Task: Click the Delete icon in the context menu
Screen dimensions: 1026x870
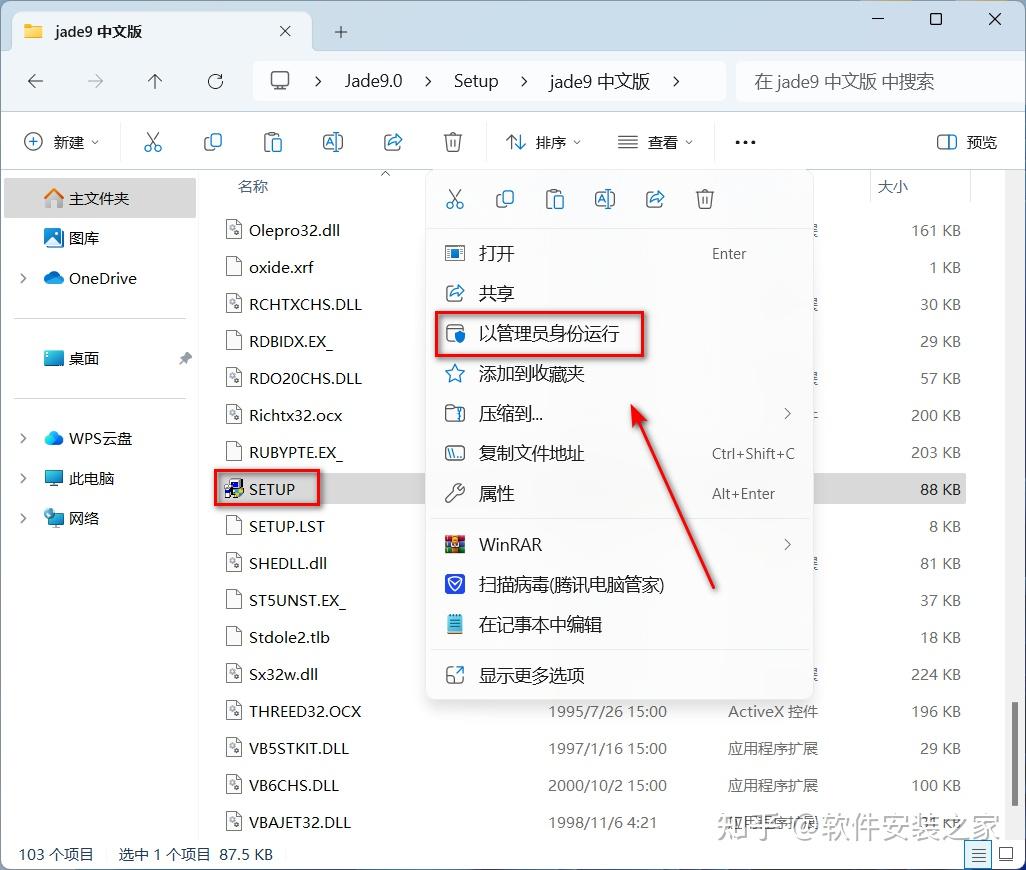Action: click(x=704, y=199)
